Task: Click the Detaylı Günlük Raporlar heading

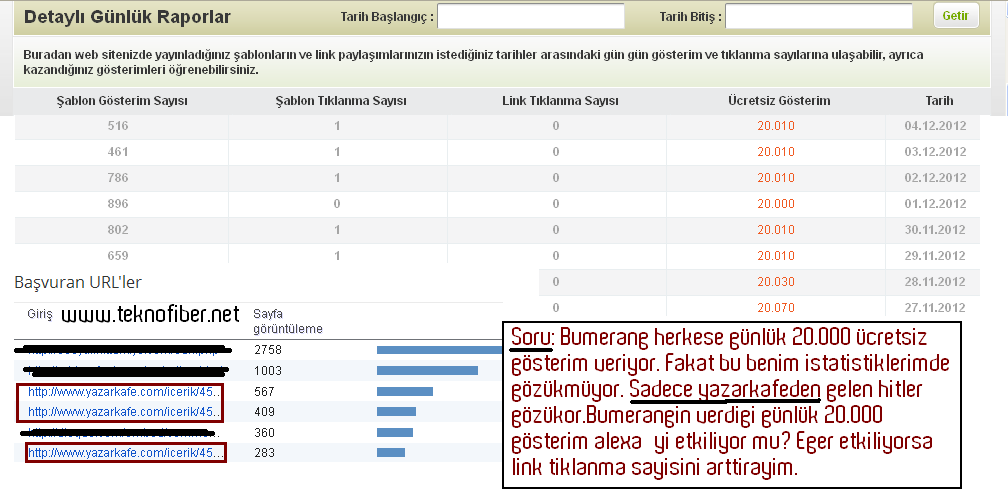Action: click(x=127, y=17)
